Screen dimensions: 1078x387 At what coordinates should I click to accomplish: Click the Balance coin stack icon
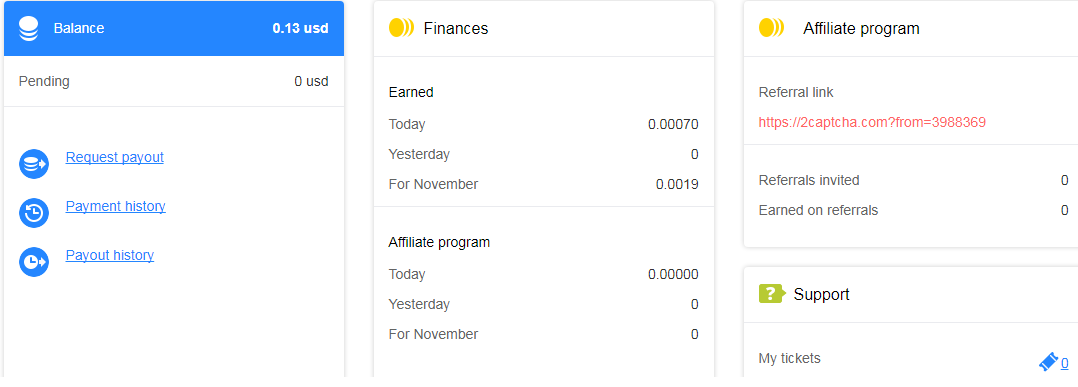(28, 29)
